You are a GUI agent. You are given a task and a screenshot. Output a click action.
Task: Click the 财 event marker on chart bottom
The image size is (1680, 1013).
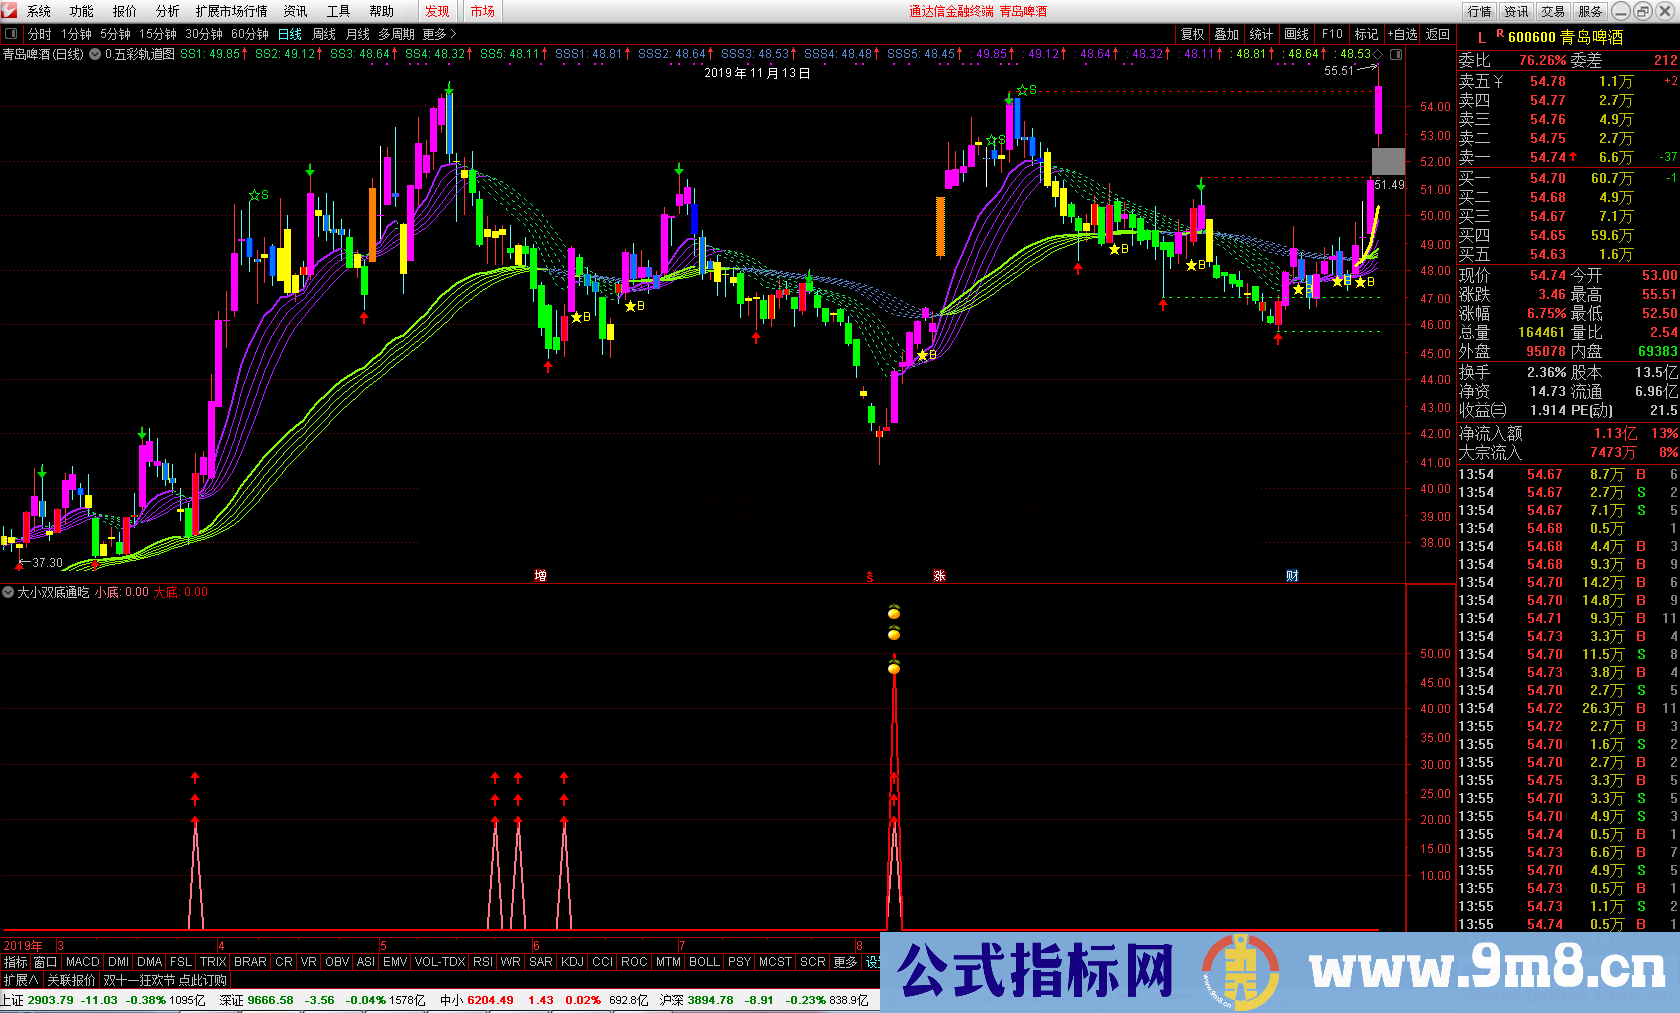point(1292,576)
